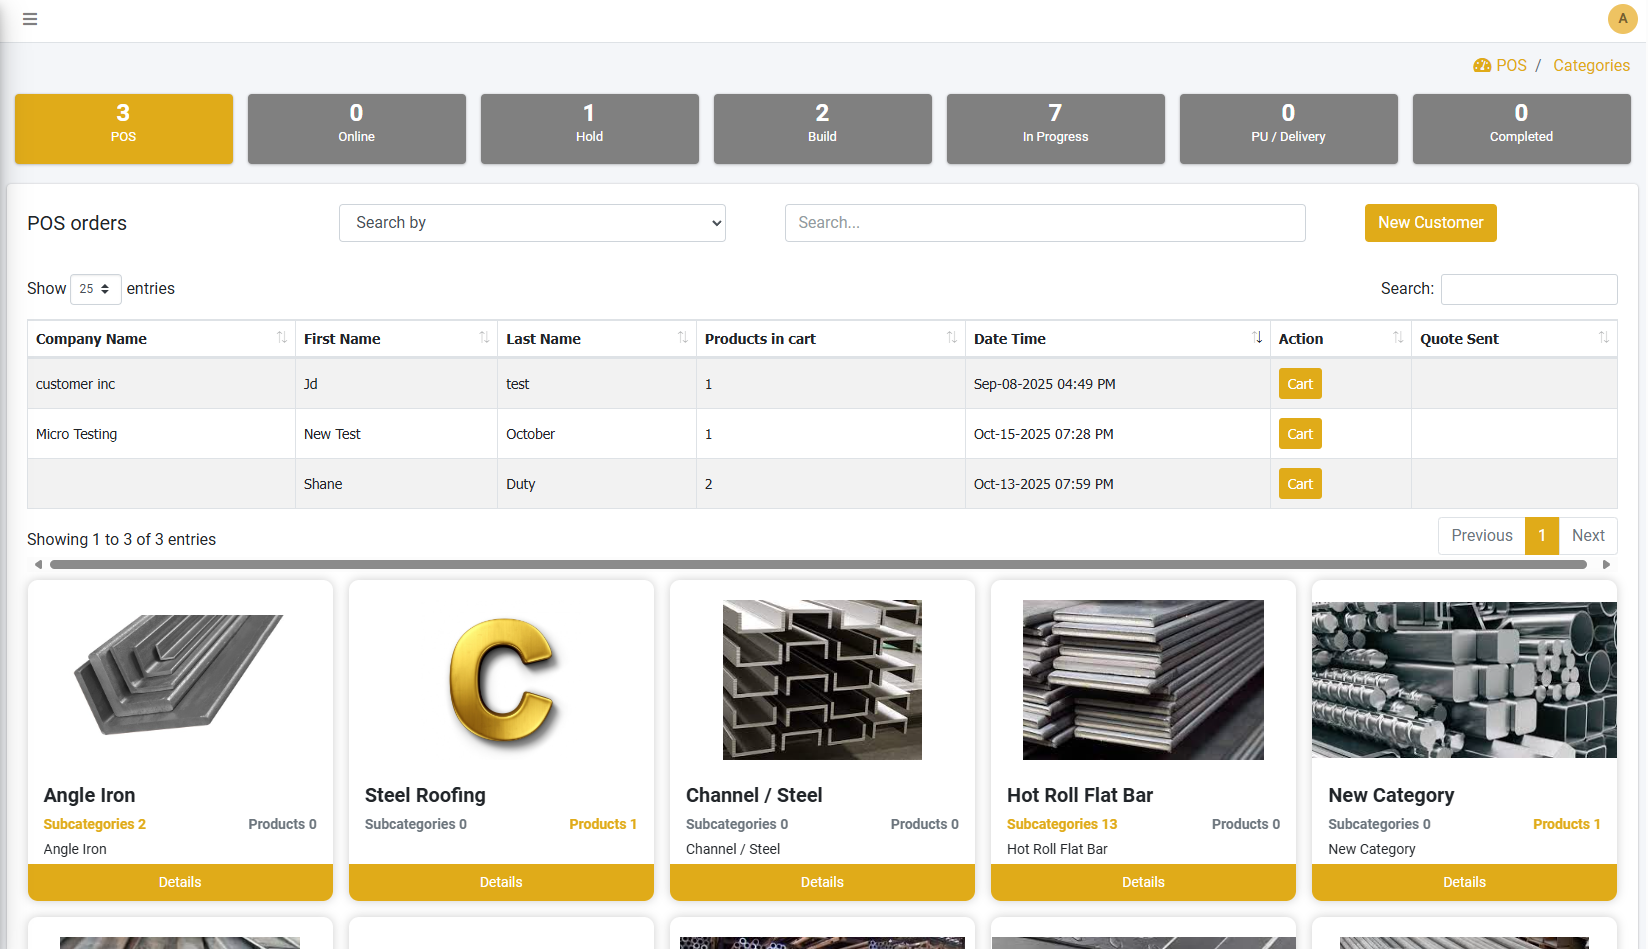Change the show entries count selector
1648x949 pixels.
tap(95, 289)
